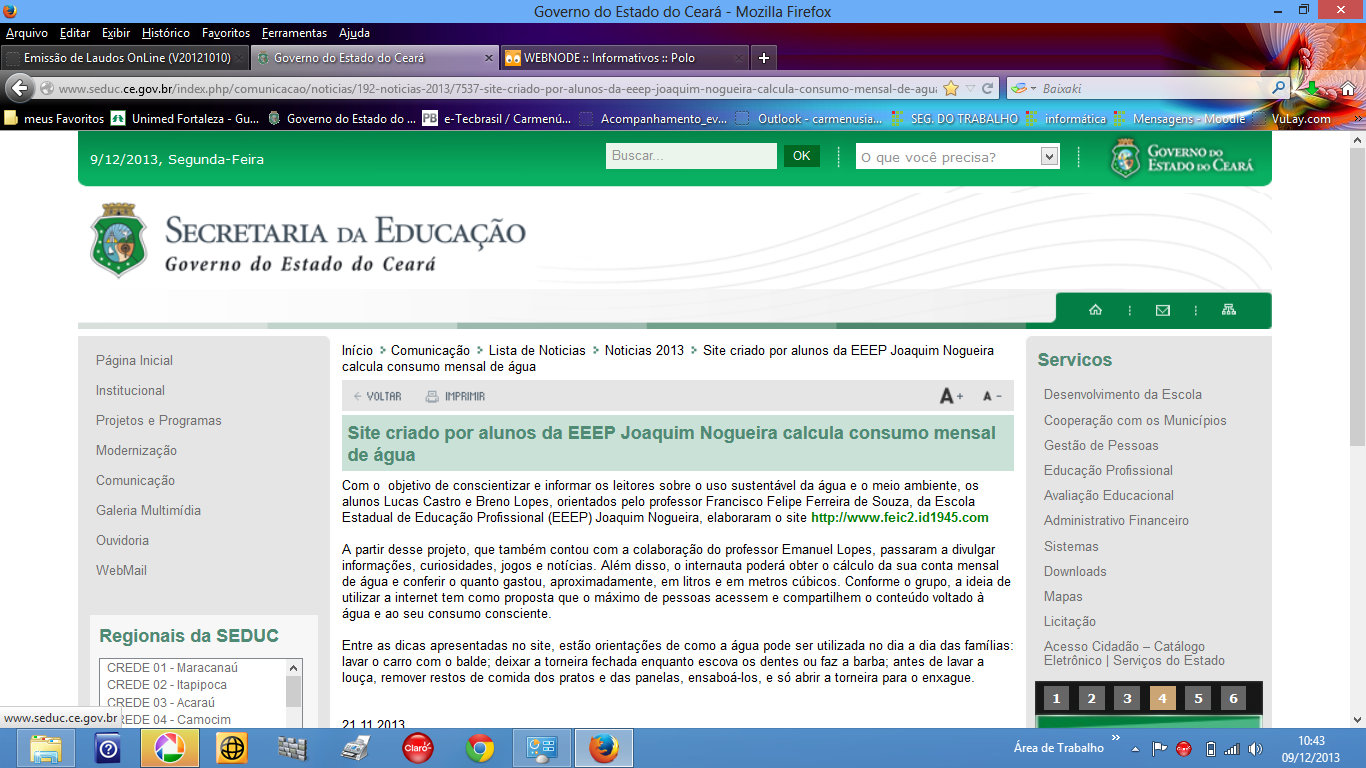The width and height of the screenshot is (1366, 768).
Task: Submit Baixaki search with magnifier icon
Action: click(1278, 88)
